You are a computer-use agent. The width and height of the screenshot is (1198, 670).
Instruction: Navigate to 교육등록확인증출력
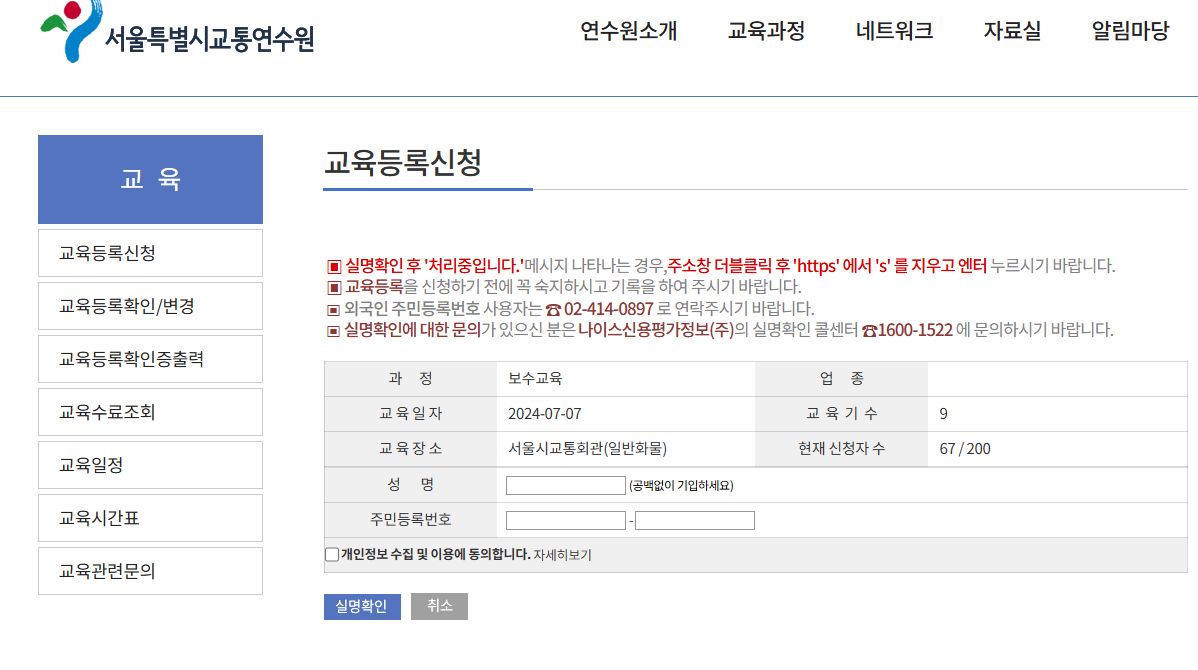[x=150, y=358]
